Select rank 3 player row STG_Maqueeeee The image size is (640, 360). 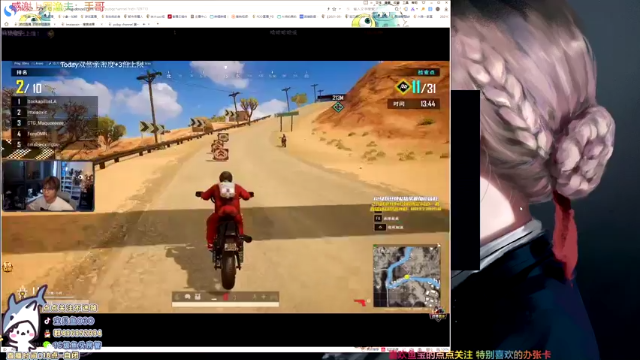[x=55, y=122]
